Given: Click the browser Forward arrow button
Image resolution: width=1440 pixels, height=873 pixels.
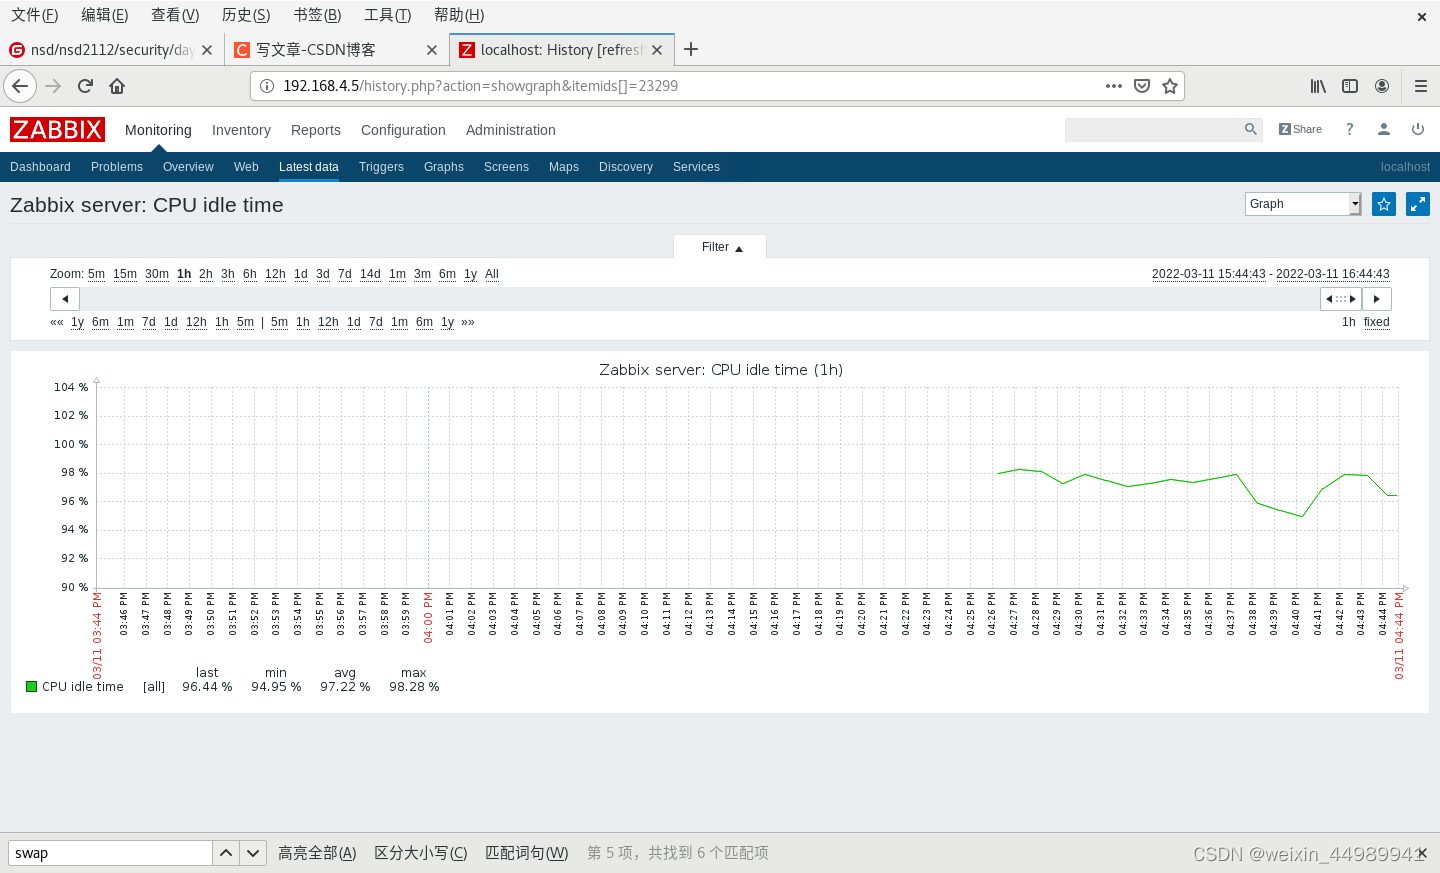Looking at the screenshot, I should pyautogui.click(x=53, y=86).
